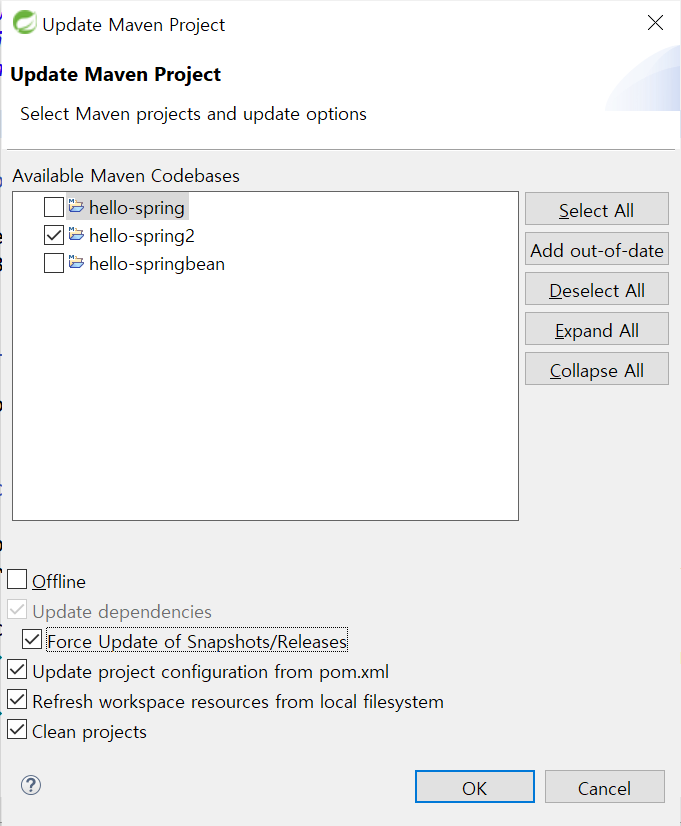Close the dialog with the X button
The width and height of the screenshot is (681, 826).
pyautogui.click(x=655, y=23)
